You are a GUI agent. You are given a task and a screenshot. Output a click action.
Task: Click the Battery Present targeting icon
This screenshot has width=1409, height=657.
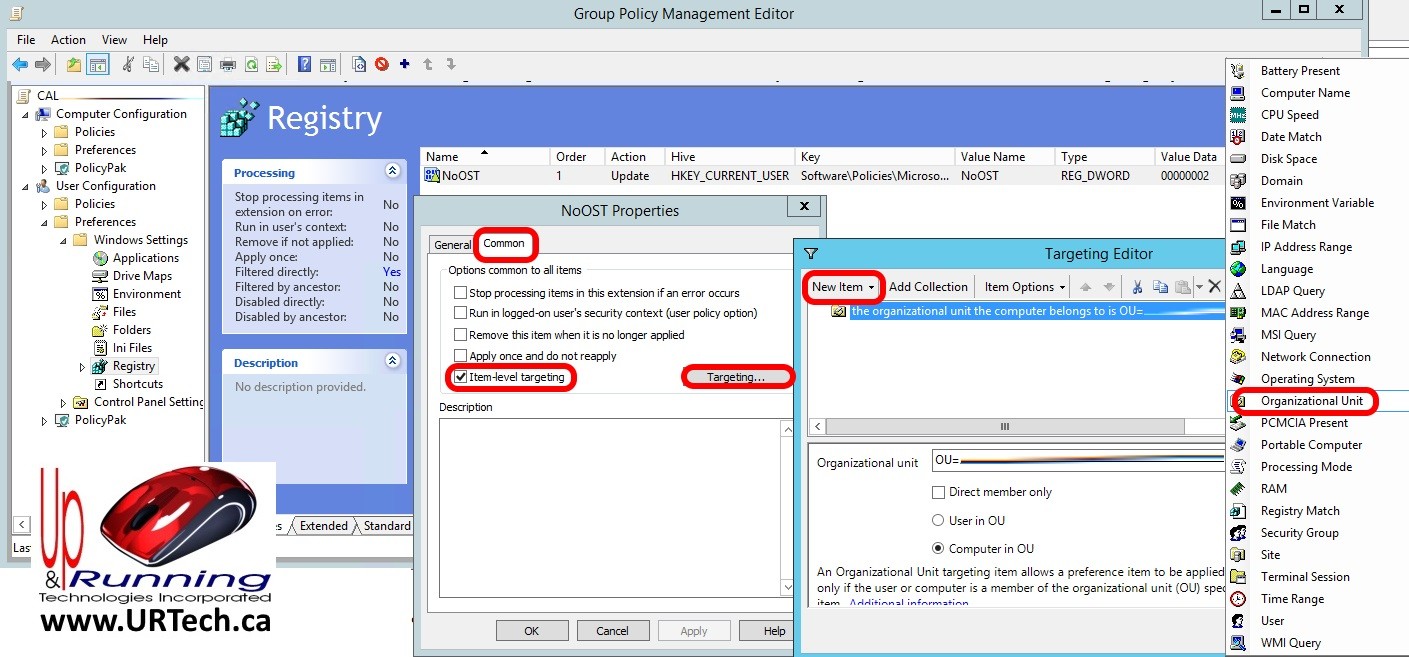click(x=1238, y=71)
